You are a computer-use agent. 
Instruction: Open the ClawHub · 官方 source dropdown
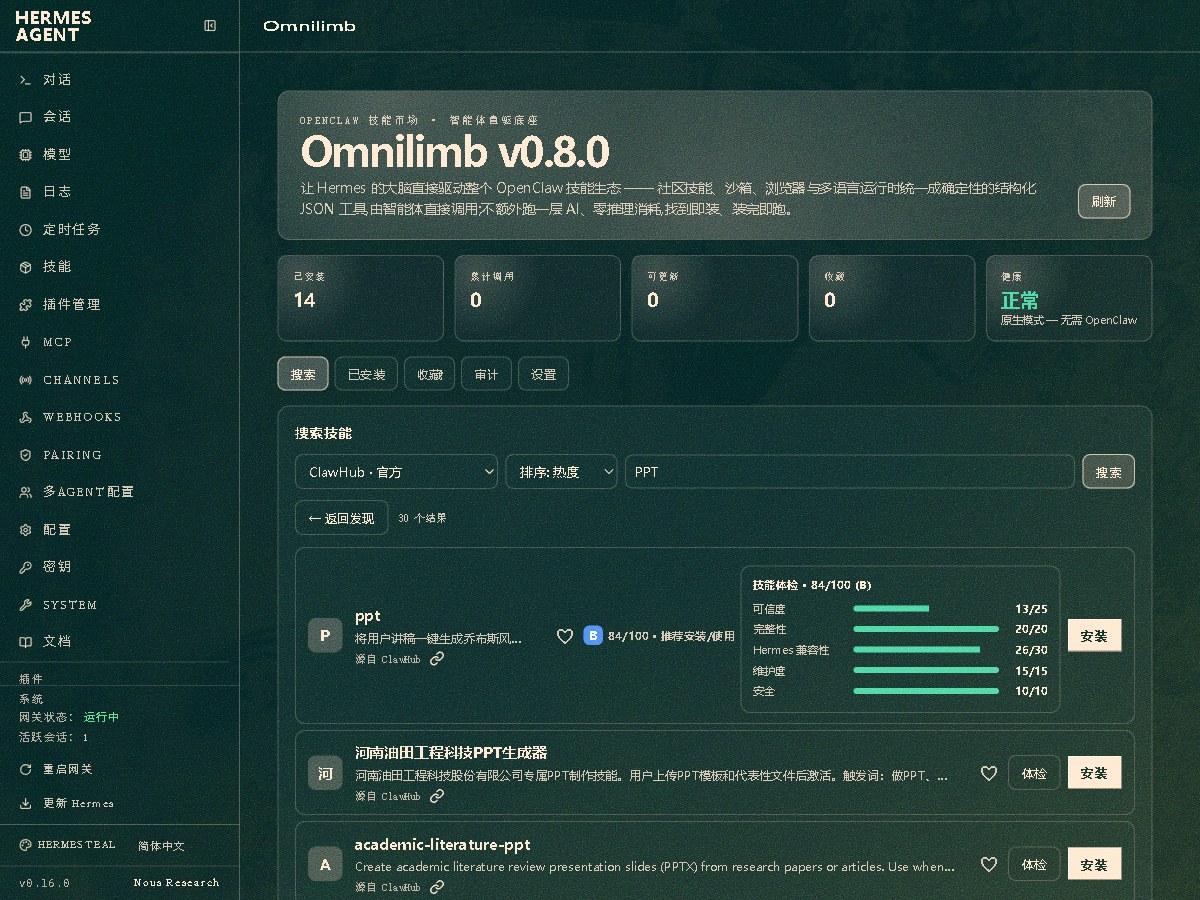[396, 472]
